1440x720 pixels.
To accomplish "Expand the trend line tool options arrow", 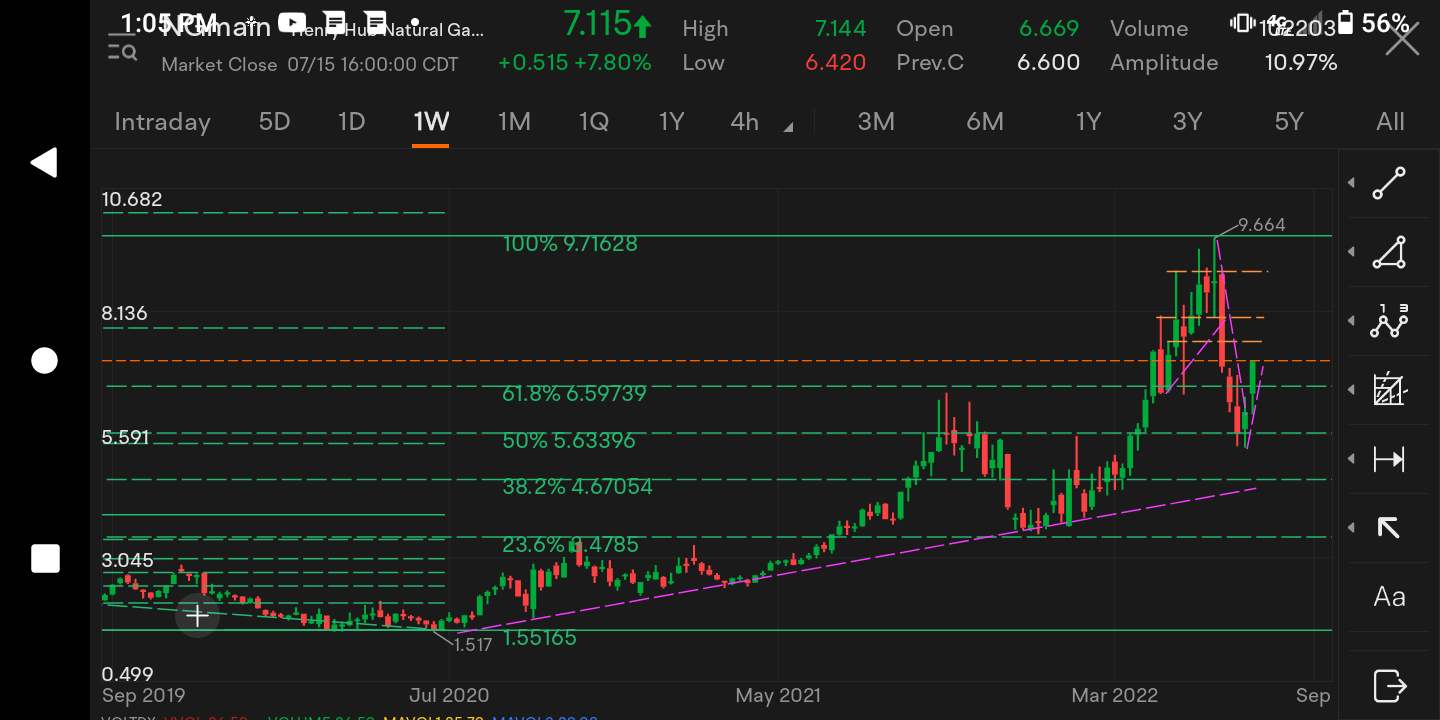I will click(1352, 184).
